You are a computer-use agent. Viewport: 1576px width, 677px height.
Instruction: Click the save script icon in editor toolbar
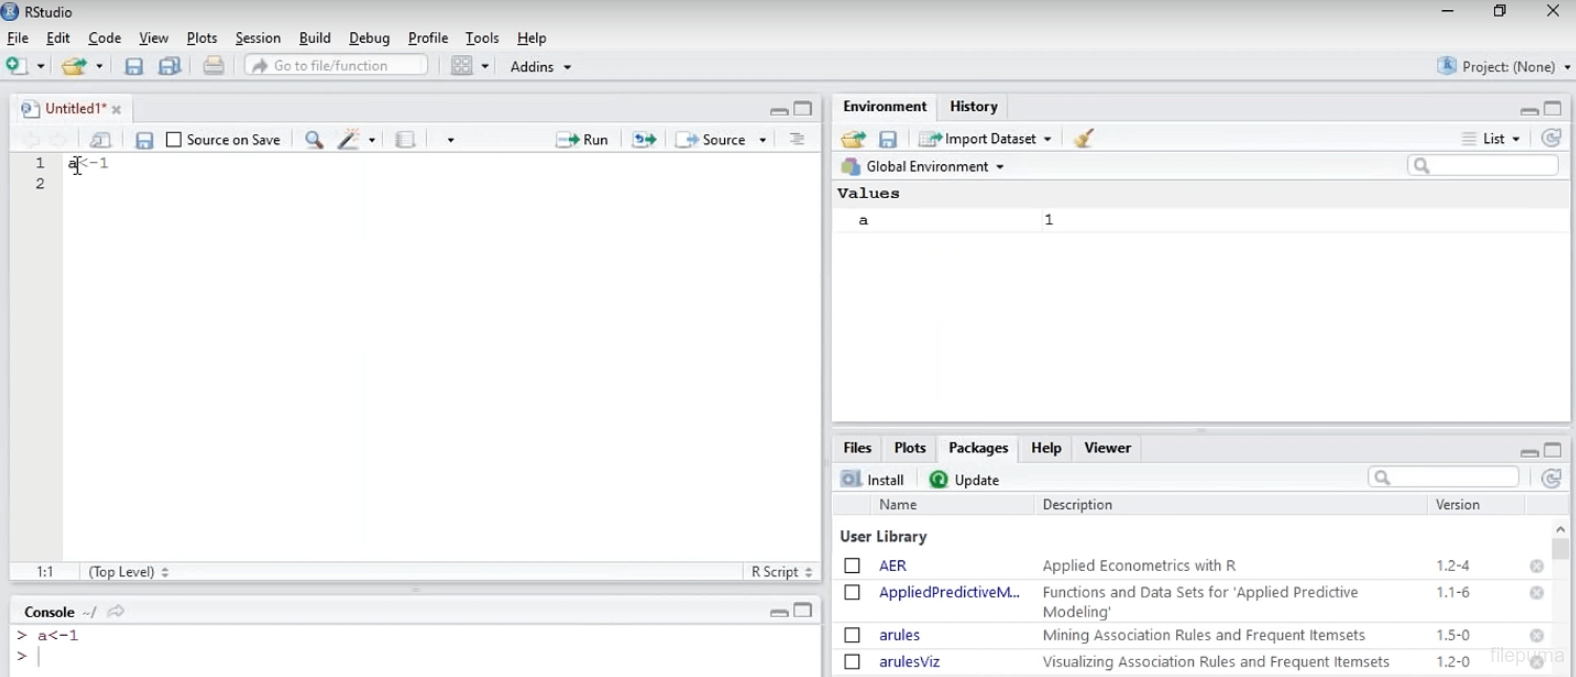(144, 140)
